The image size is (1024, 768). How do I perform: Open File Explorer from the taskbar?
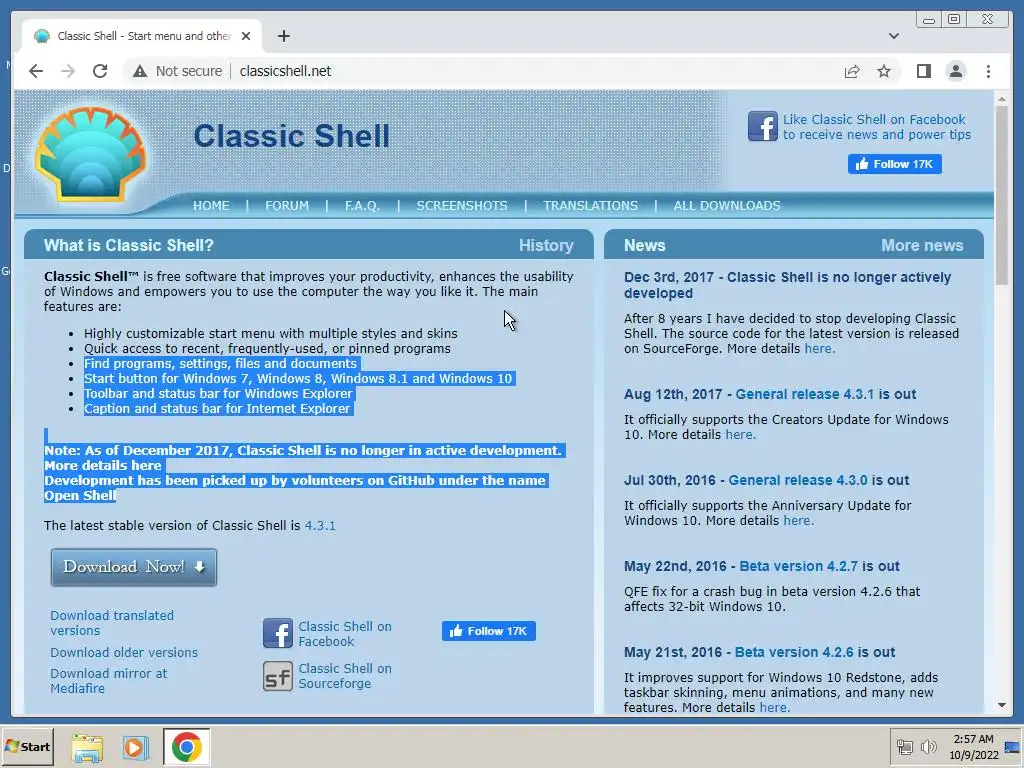(87, 747)
